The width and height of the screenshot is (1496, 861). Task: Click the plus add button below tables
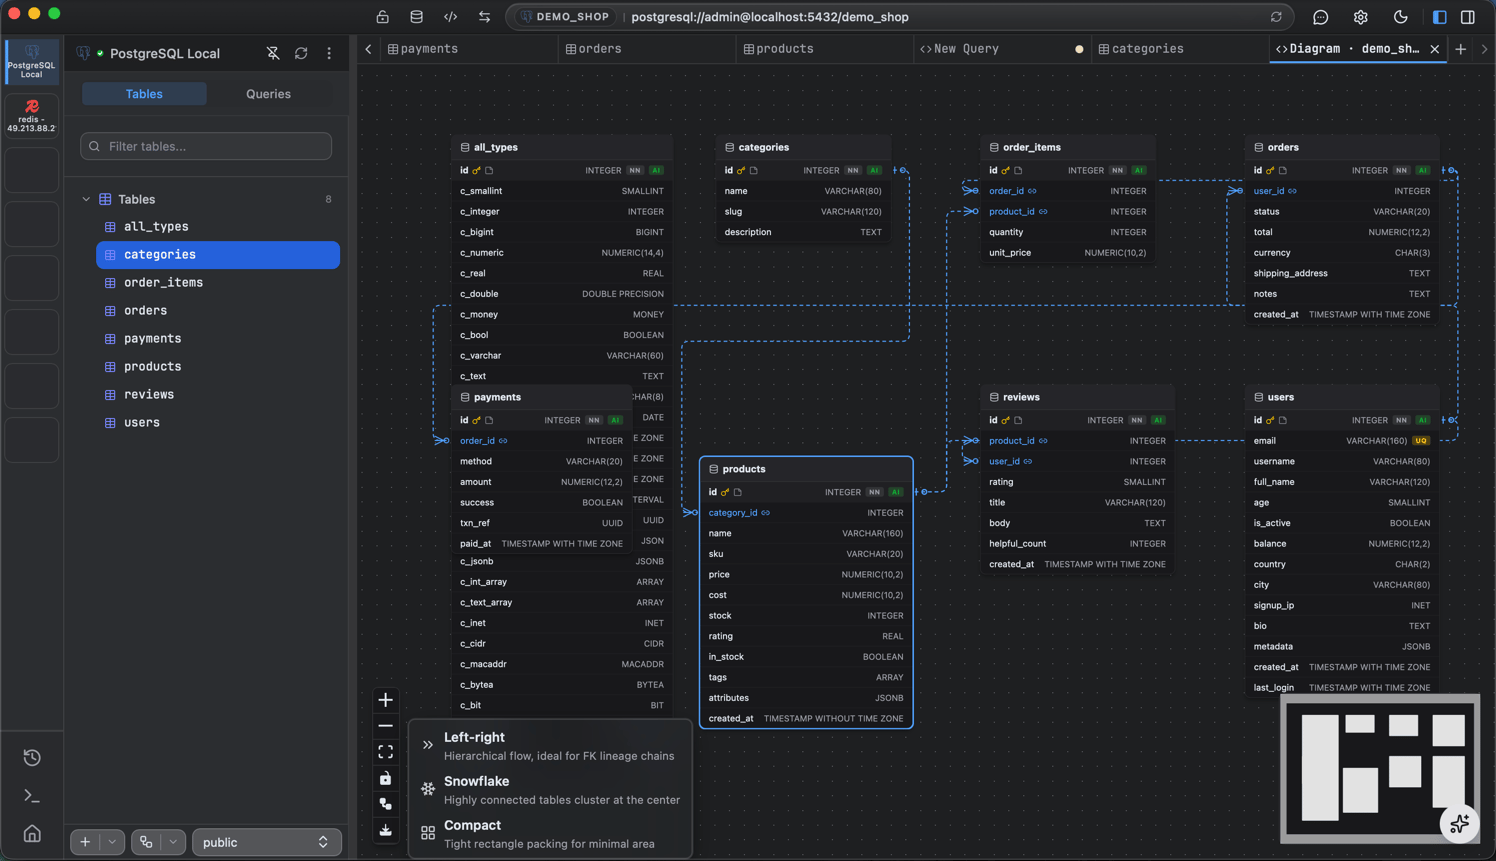coord(85,842)
